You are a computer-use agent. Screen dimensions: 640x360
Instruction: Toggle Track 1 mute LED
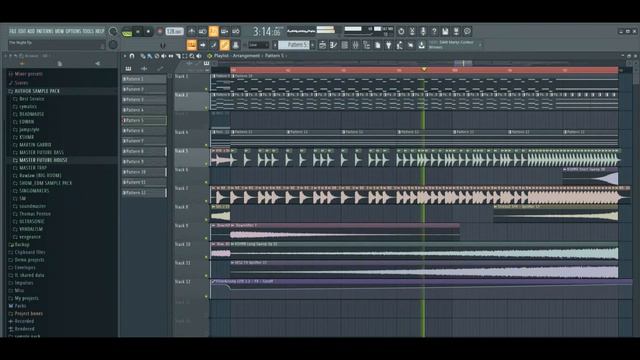206,89
